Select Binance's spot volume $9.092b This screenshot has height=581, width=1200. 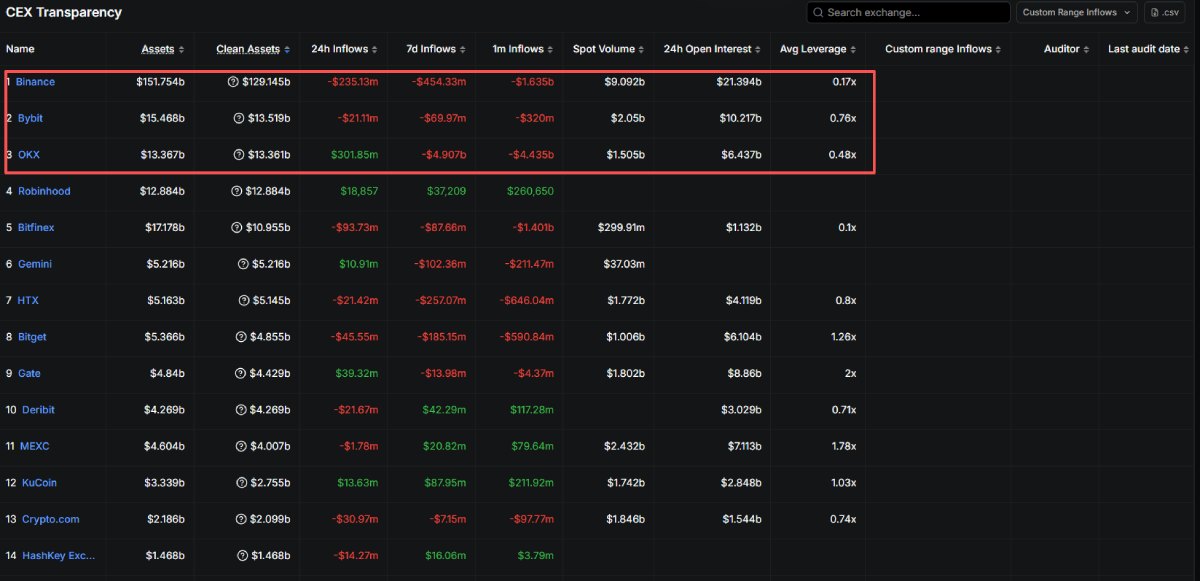coord(625,82)
